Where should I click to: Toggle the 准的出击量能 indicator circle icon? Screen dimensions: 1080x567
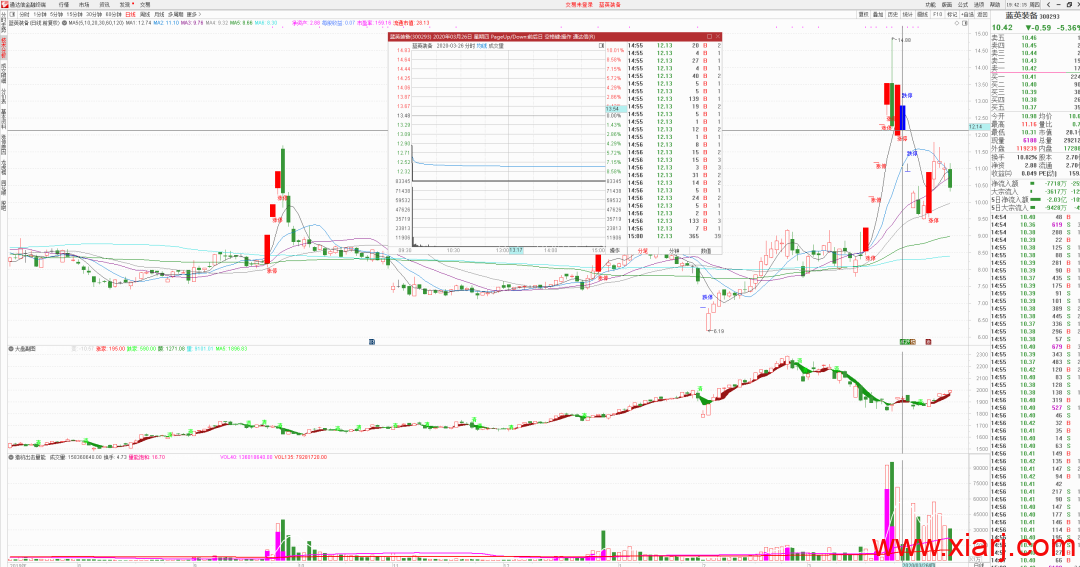[11, 457]
